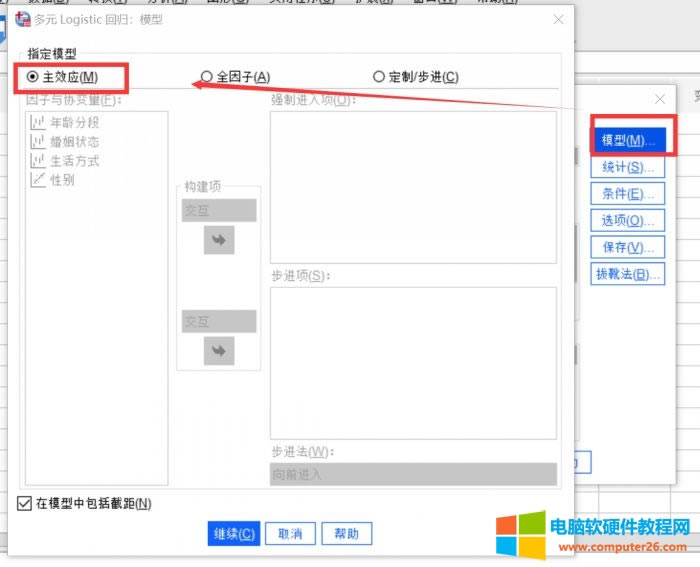The image size is (700, 567).
Task: Open the 统计(S)... settings
Action: click(628, 167)
